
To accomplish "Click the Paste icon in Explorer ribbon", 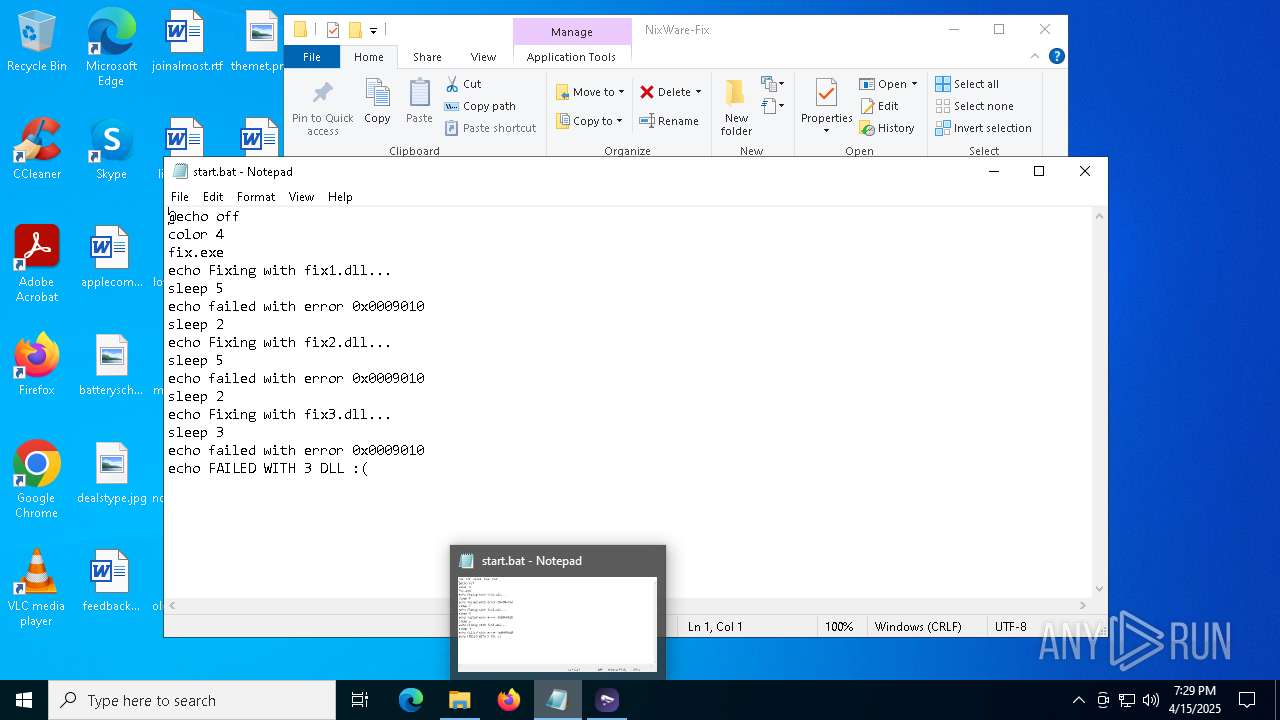I will (419, 102).
